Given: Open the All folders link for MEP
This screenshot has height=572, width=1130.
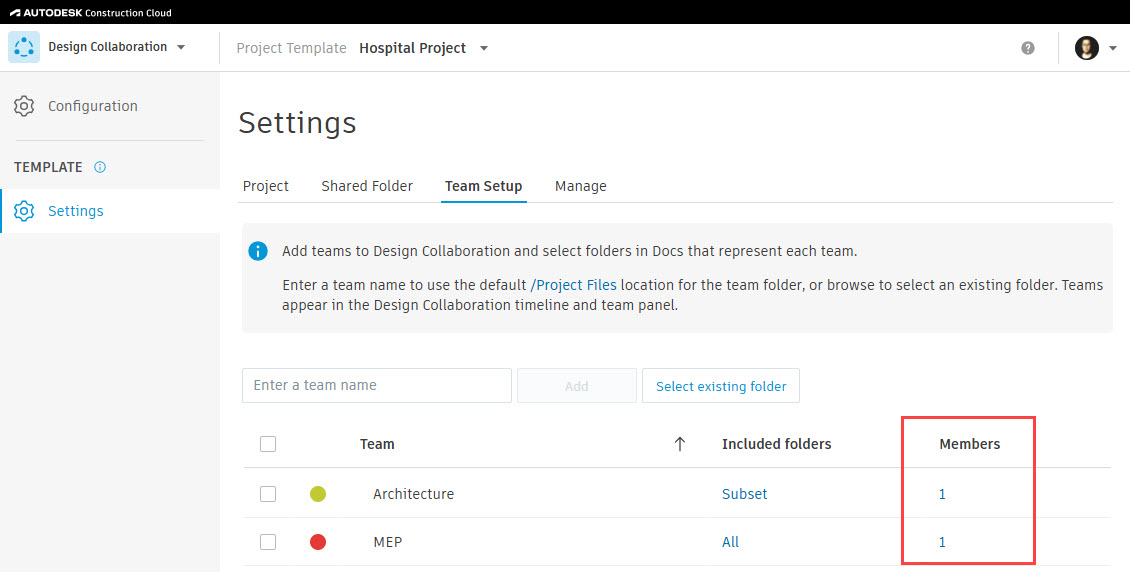Looking at the screenshot, I should [730, 542].
